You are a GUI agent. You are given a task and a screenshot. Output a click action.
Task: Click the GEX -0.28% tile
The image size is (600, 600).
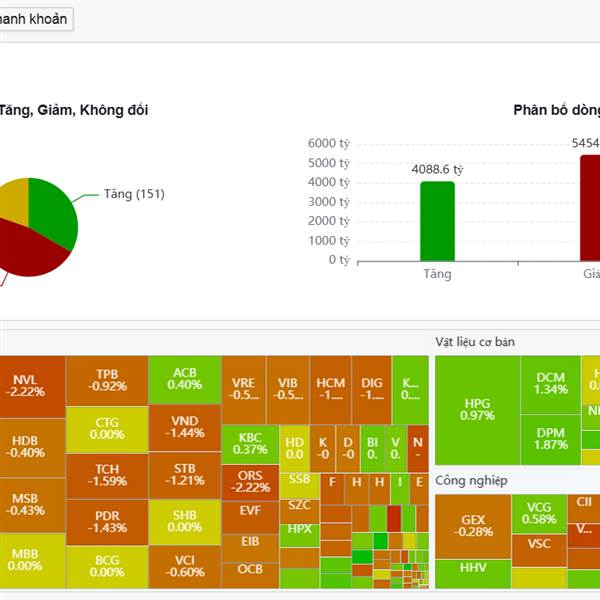point(473,526)
